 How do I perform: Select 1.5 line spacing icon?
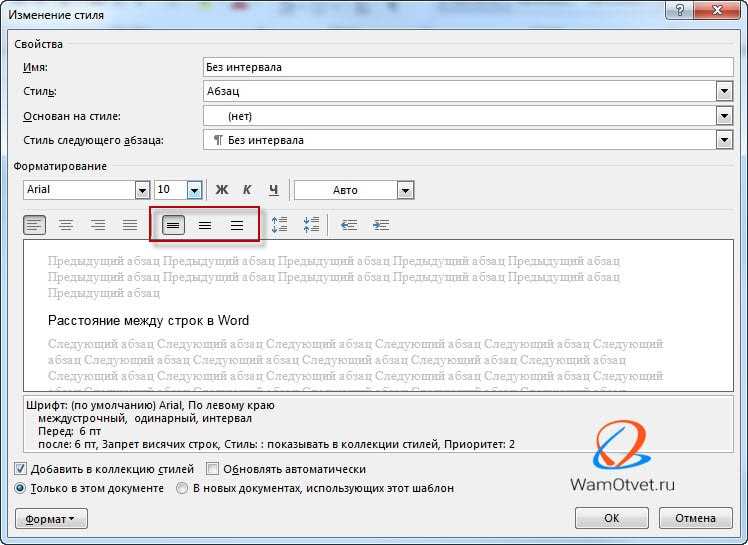[x=205, y=225]
